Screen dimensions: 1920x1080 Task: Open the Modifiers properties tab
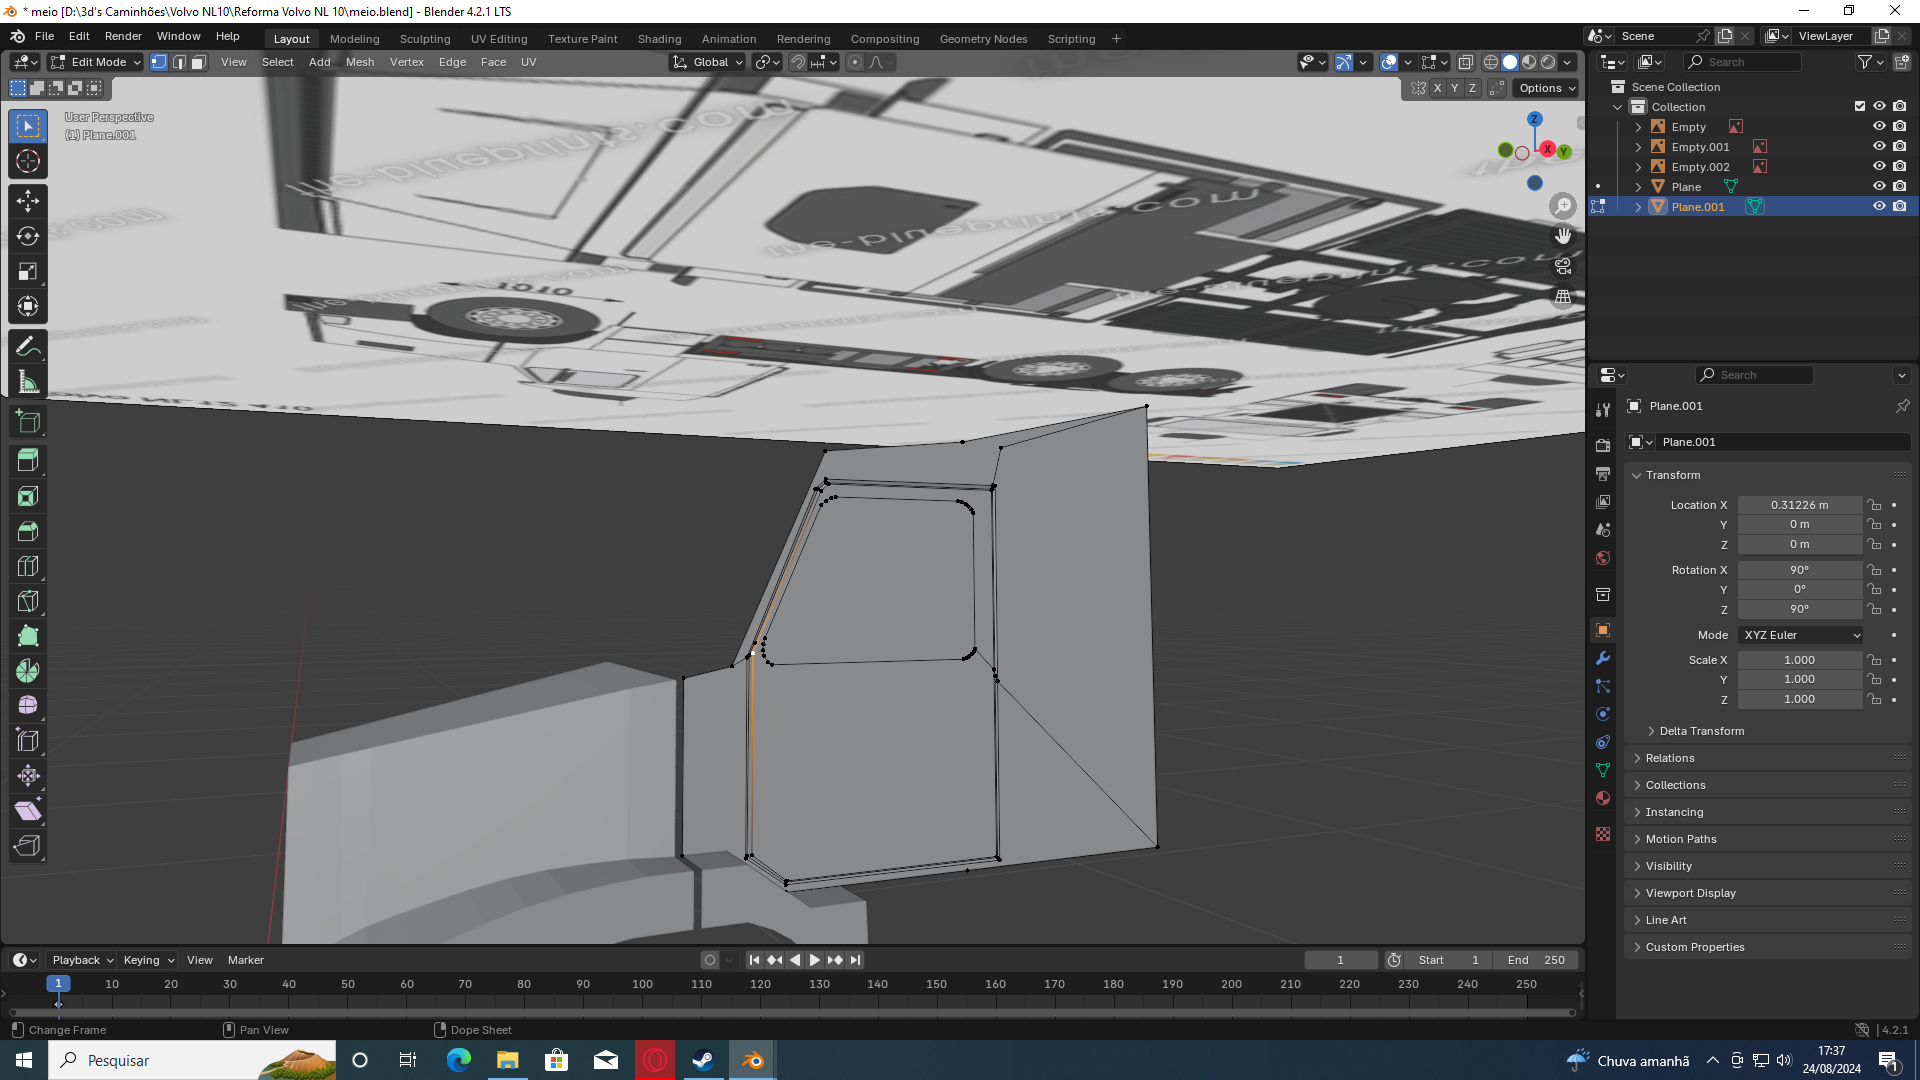point(1603,658)
